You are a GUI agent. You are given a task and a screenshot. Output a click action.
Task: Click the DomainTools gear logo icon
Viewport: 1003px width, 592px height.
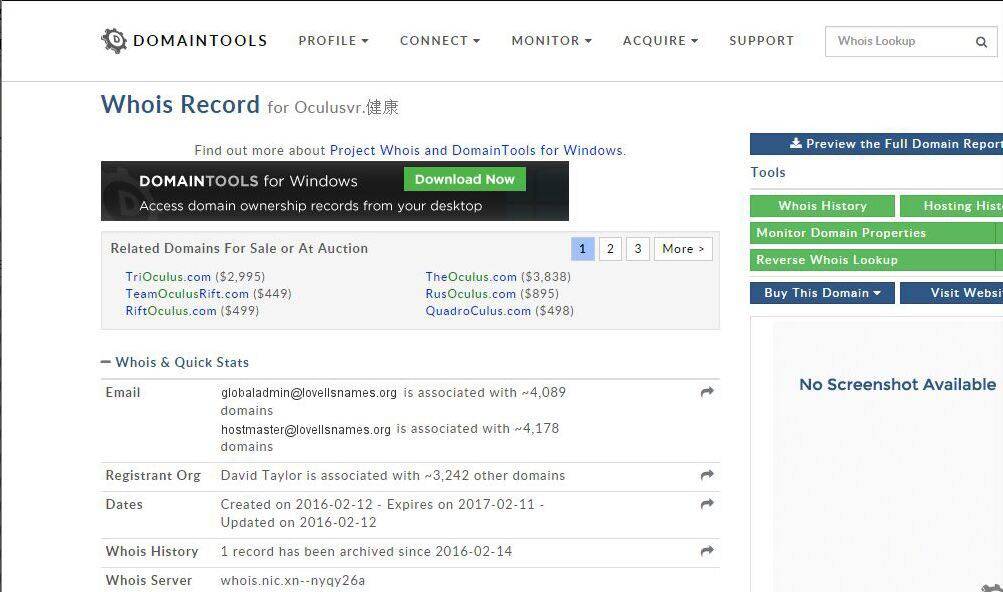115,40
